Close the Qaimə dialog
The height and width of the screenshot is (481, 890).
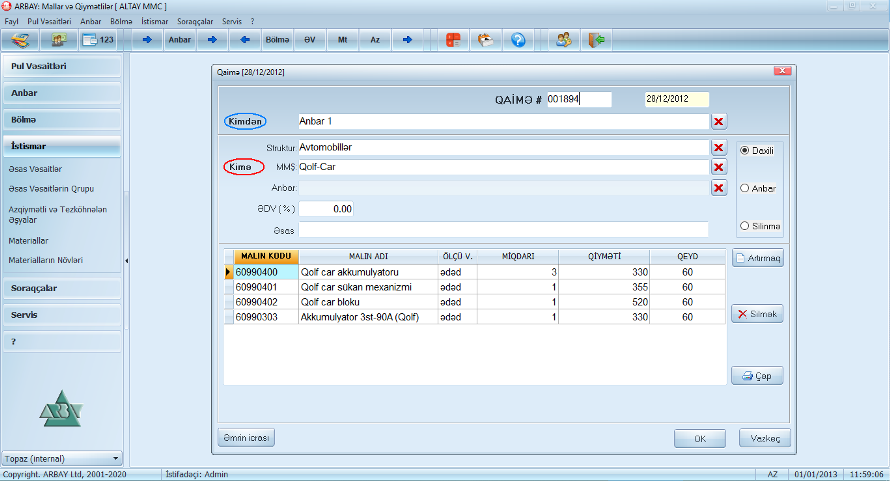click(x=782, y=71)
